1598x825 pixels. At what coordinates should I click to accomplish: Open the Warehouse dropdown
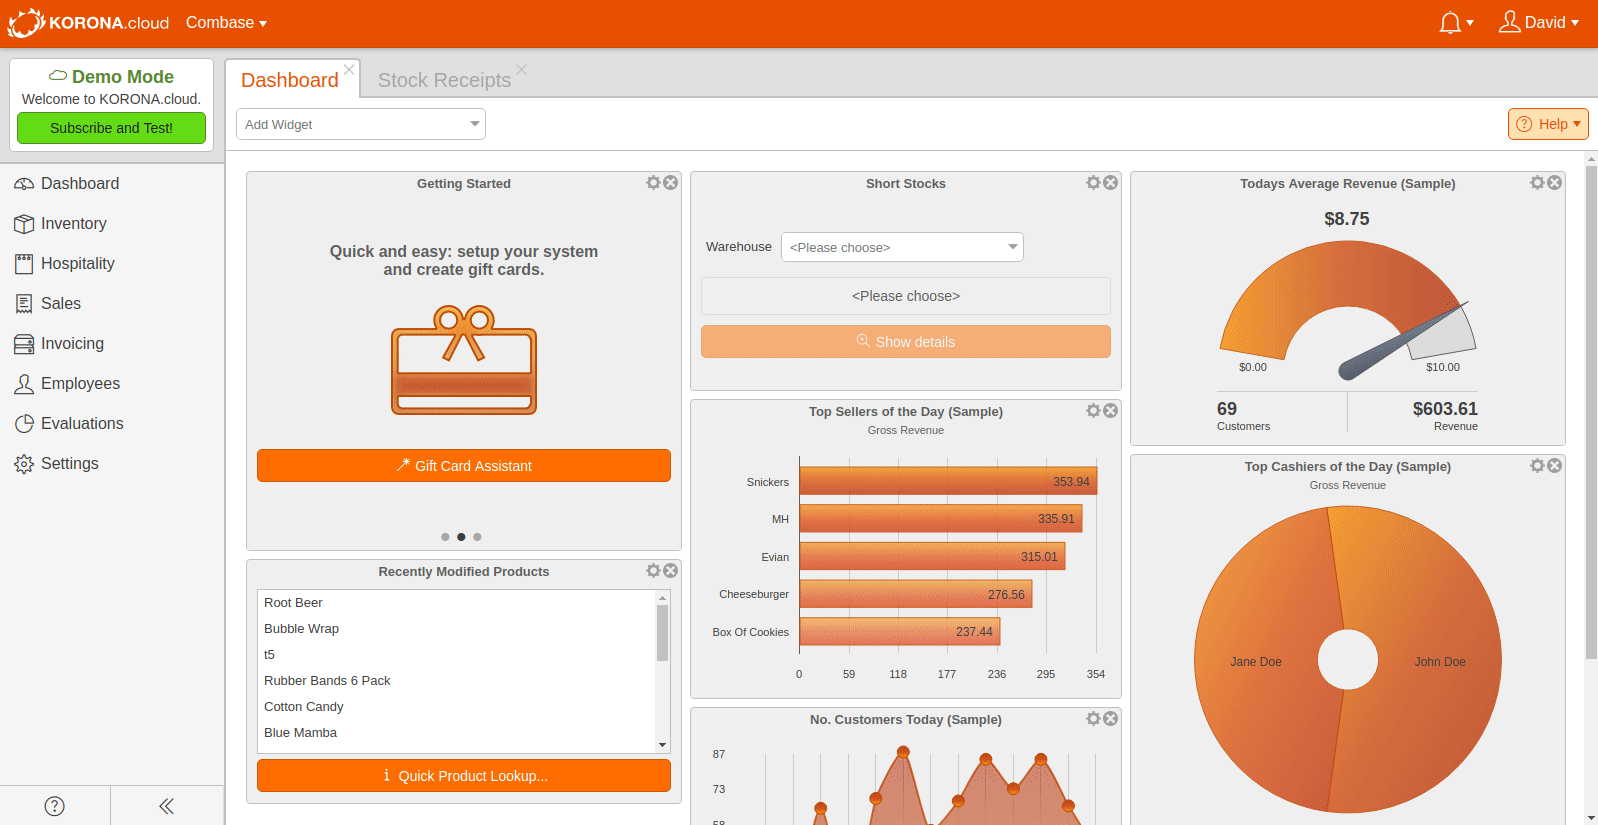(902, 247)
